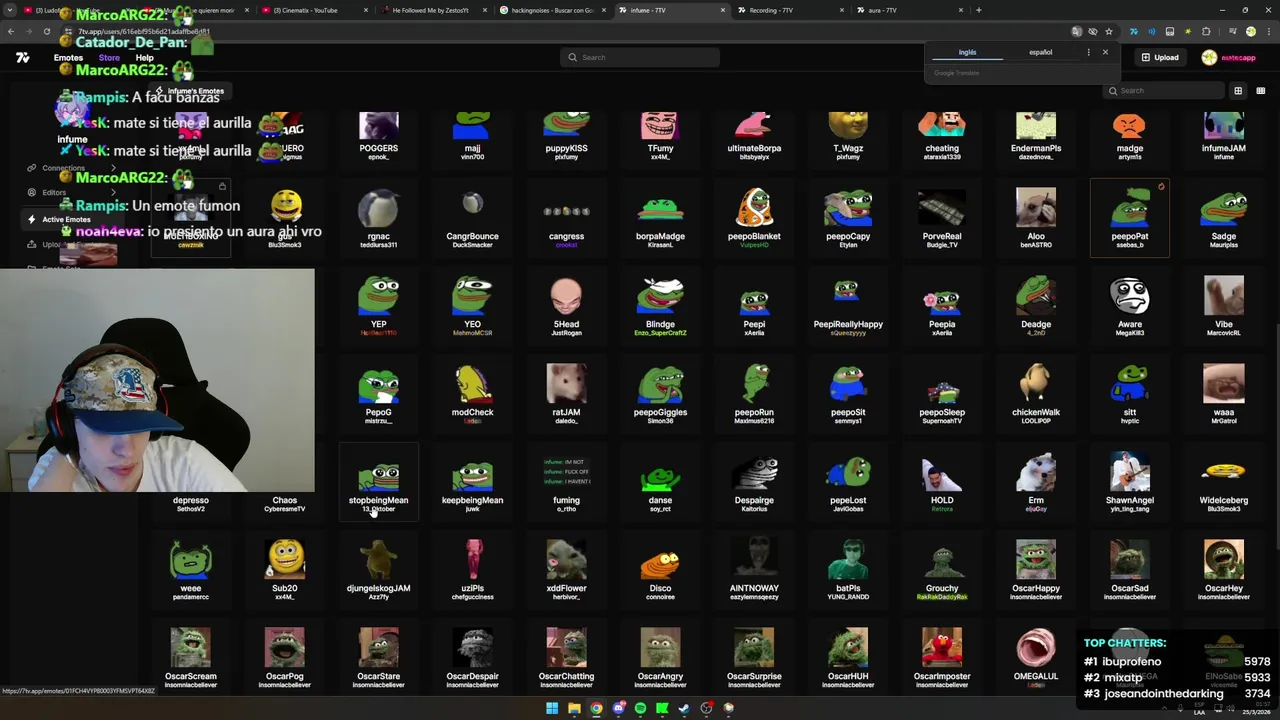This screenshot has width=1280, height=720.
Task: Switch to large grid view icon
Action: coord(1238,91)
